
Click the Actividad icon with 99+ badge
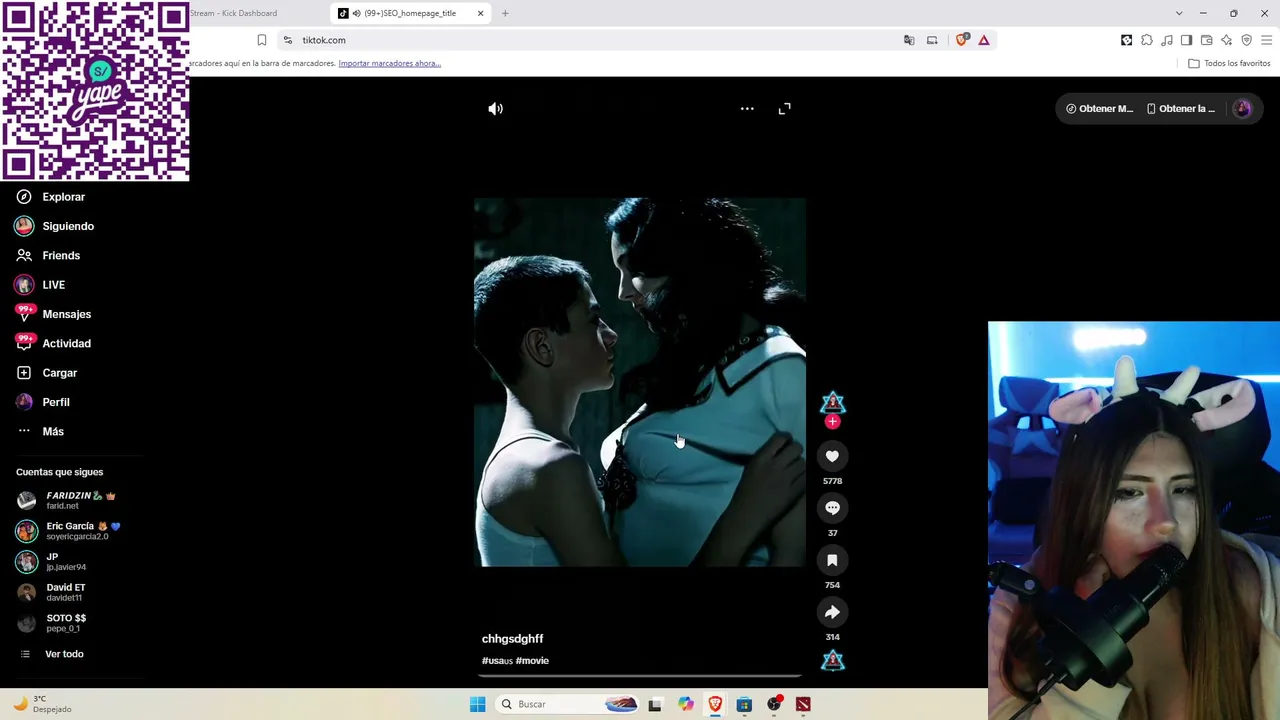(x=24, y=343)
